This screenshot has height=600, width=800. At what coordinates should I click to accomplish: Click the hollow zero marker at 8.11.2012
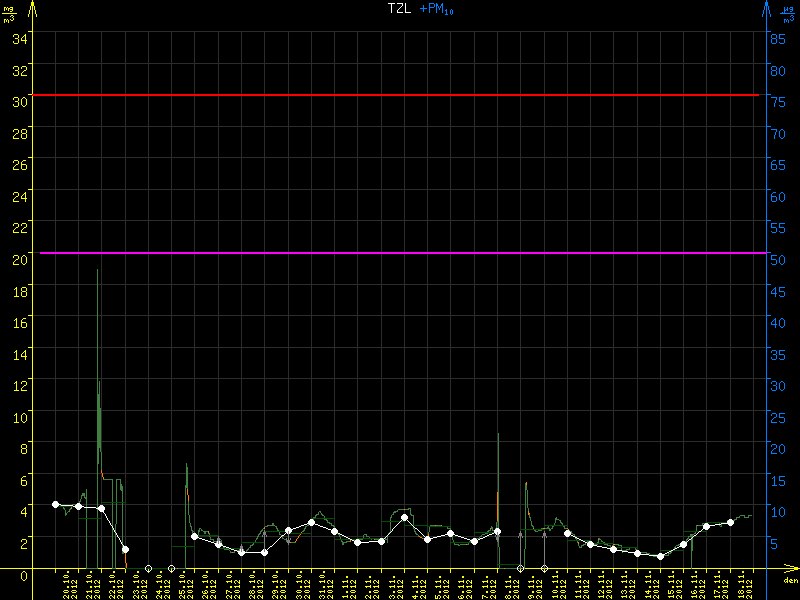[520, 568]
